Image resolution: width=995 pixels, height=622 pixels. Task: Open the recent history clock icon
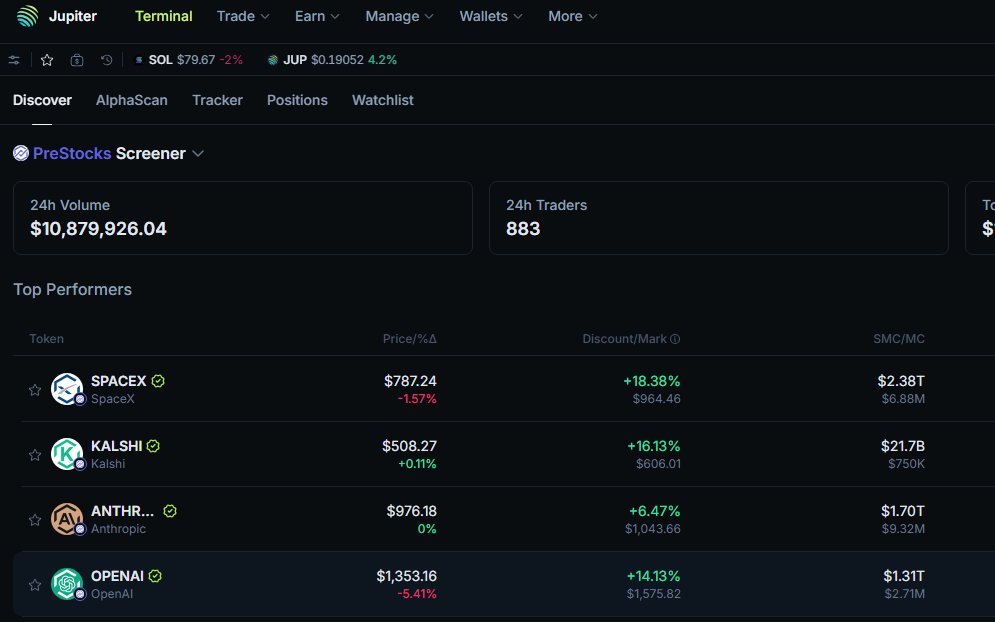pos(107,60)
